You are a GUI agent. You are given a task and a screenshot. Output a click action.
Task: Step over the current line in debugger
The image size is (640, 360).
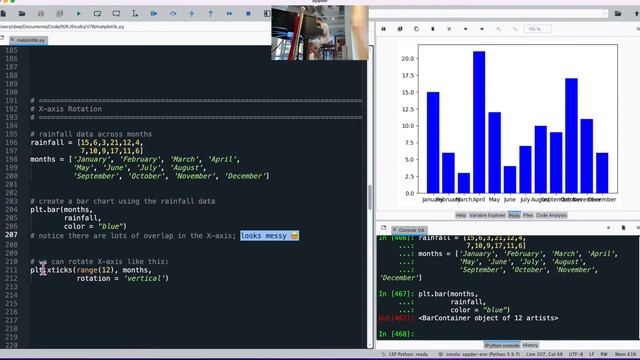click(x=173, y=14)
